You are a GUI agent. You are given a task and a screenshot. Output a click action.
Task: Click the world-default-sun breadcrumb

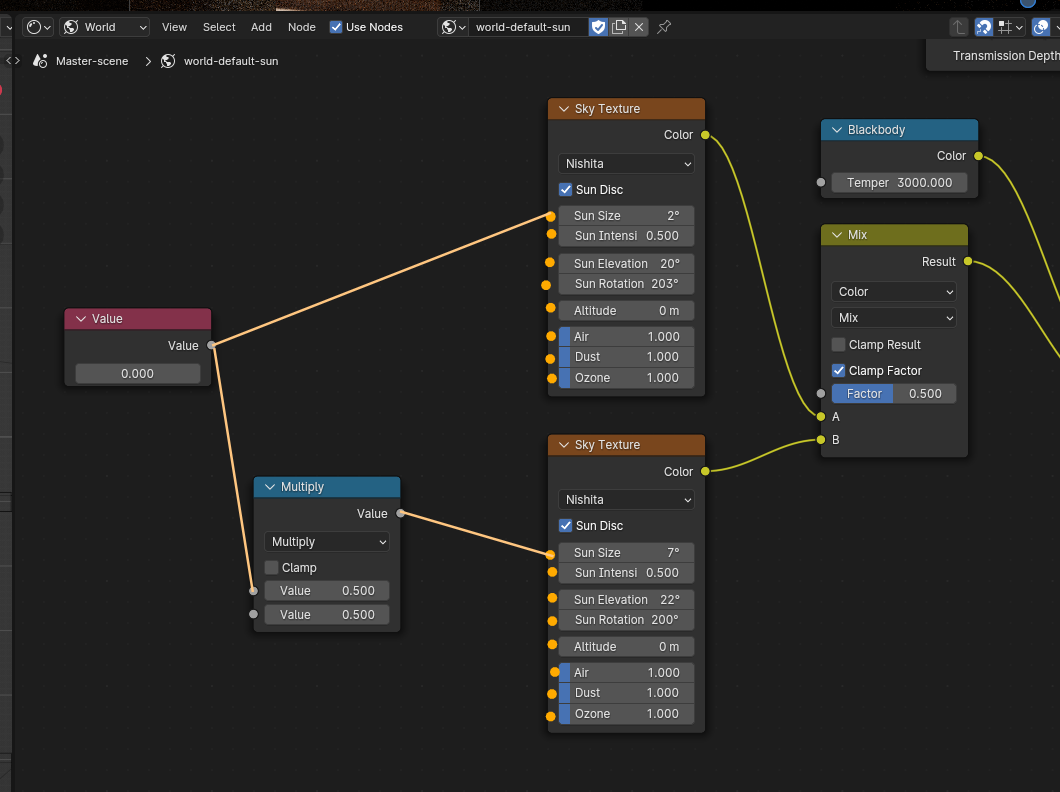point(231,61)
